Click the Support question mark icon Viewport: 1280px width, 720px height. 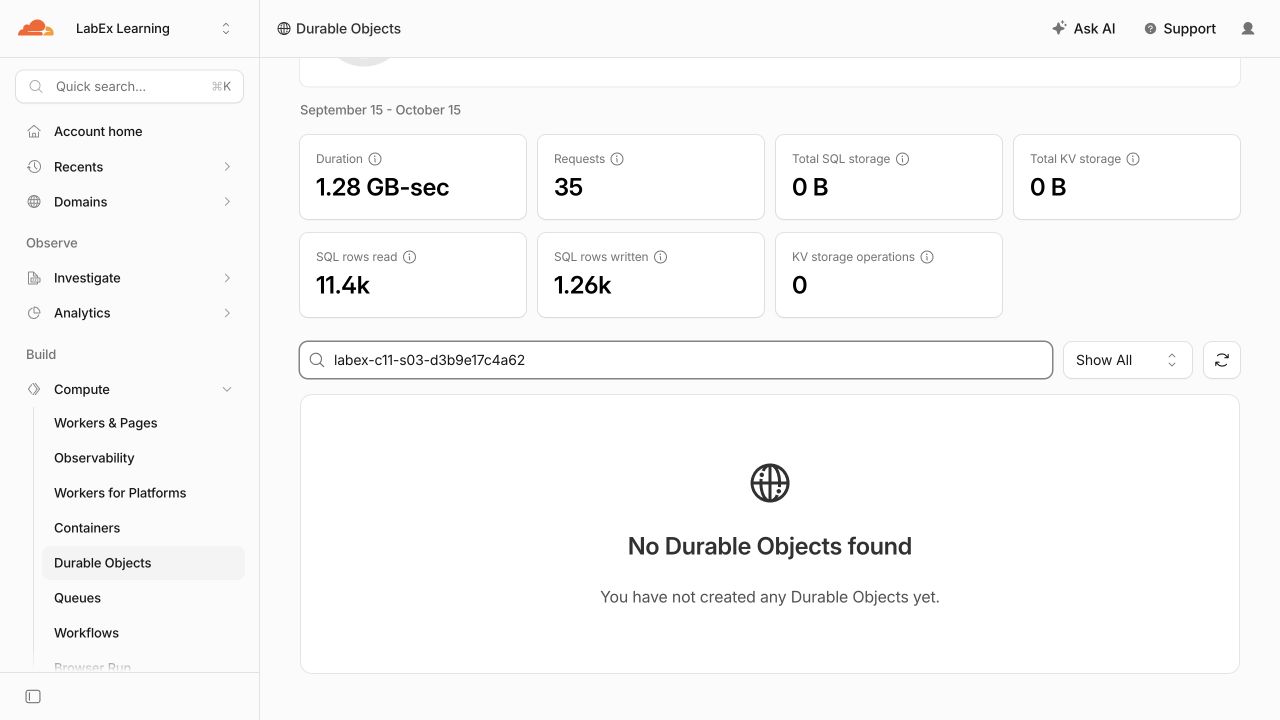point(1150,29)
